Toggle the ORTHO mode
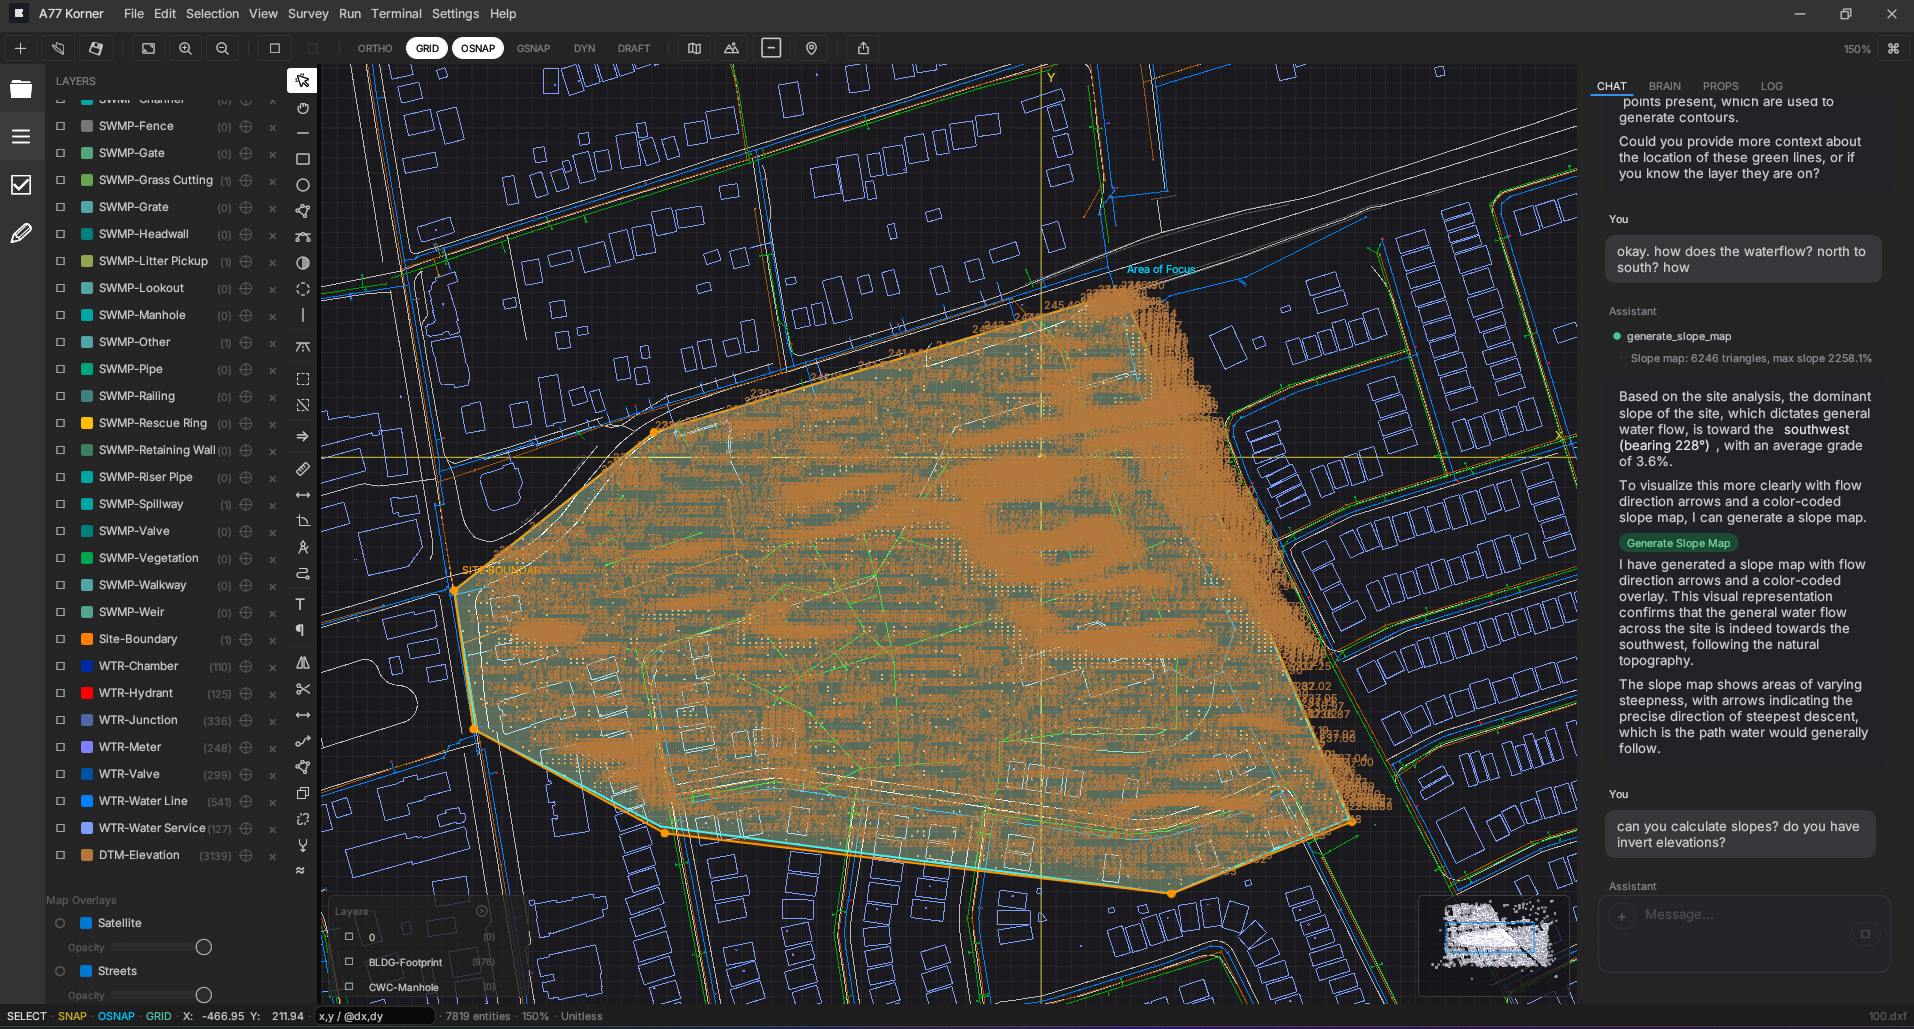The height and width of the screenshot is (1029, 1914). tap(375, 48)
